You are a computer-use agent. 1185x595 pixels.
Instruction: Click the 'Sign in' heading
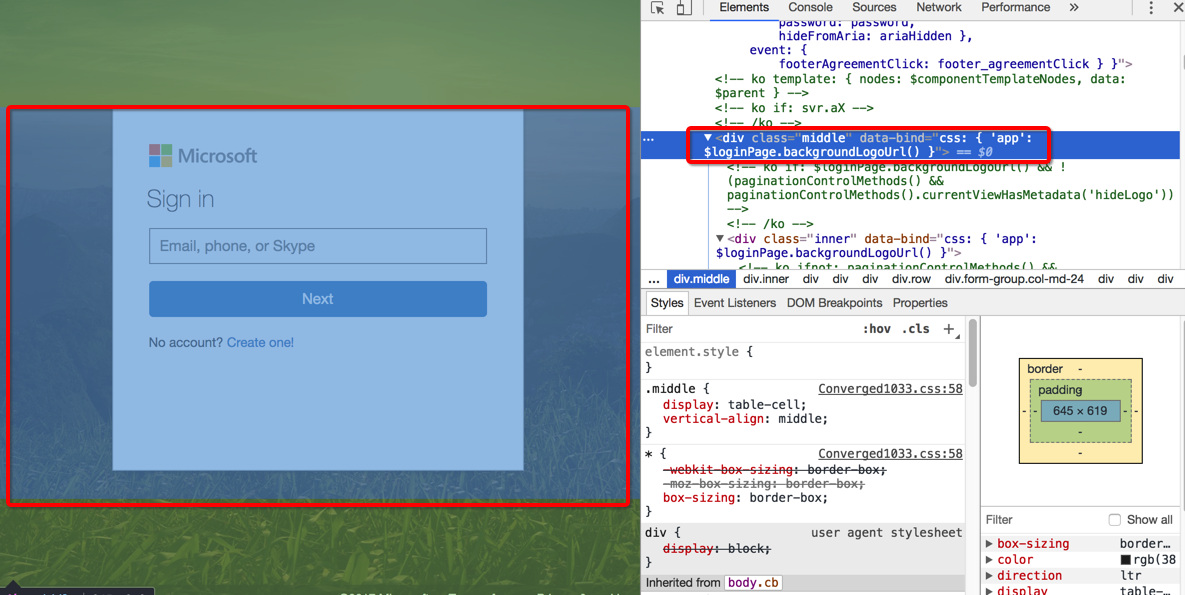point(180,200)
